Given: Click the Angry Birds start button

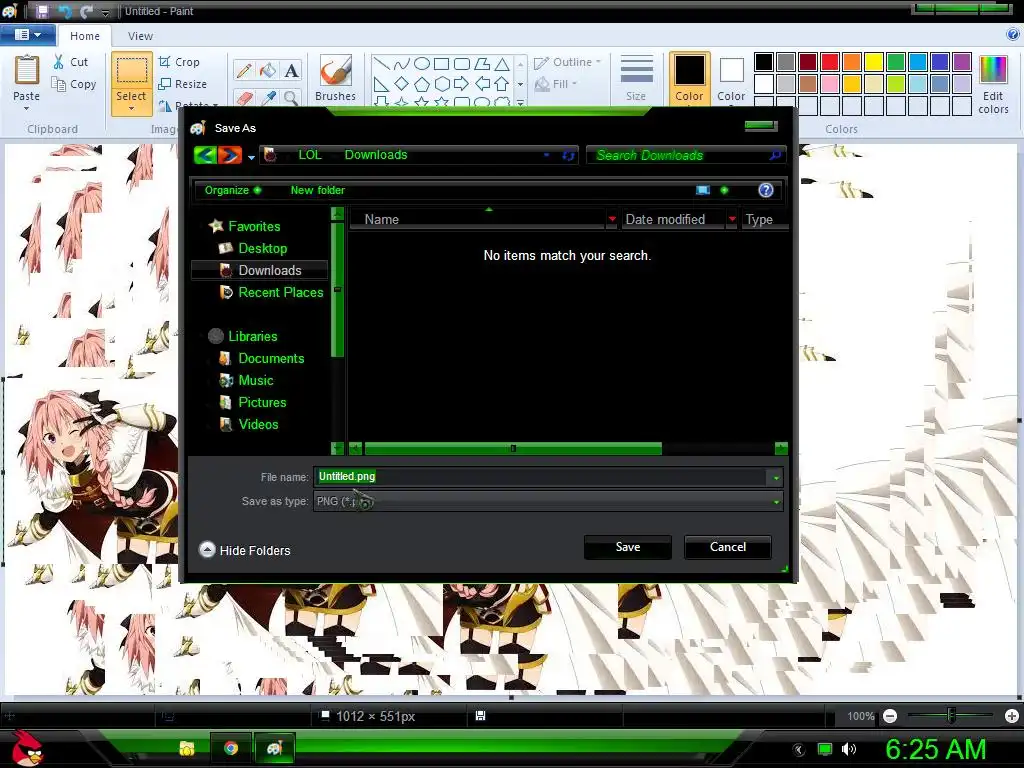Looking at the screenshot, I should [x=26, y=748].
